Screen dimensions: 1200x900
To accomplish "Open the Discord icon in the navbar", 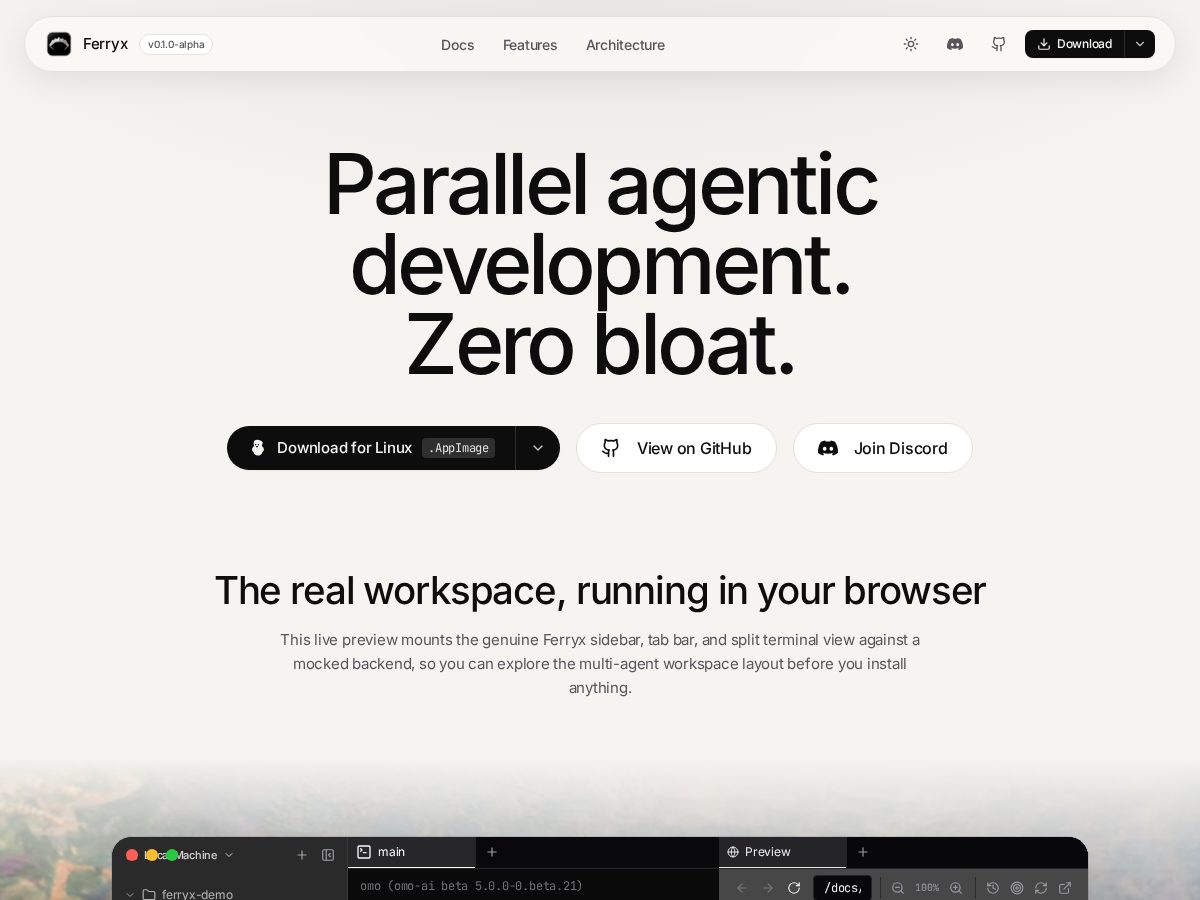I will 955,44.
